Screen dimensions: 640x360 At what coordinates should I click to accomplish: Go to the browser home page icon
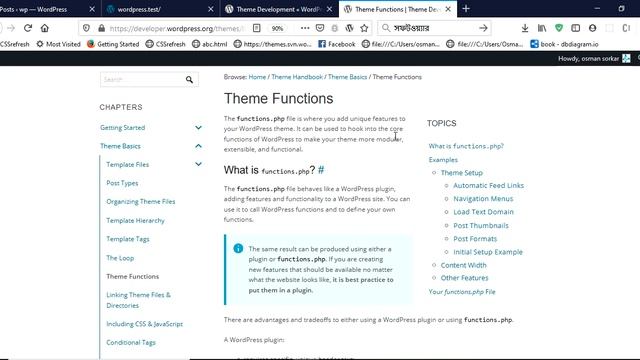pyautogui.click(x=44, y=28)
